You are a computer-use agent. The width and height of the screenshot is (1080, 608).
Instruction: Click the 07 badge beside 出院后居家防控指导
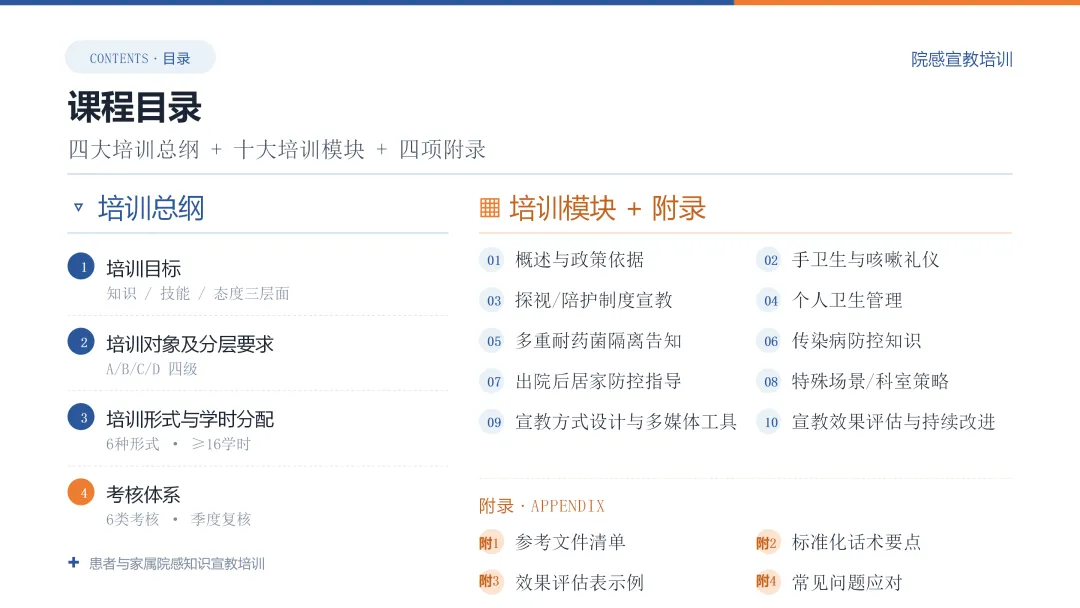[493, 381]
